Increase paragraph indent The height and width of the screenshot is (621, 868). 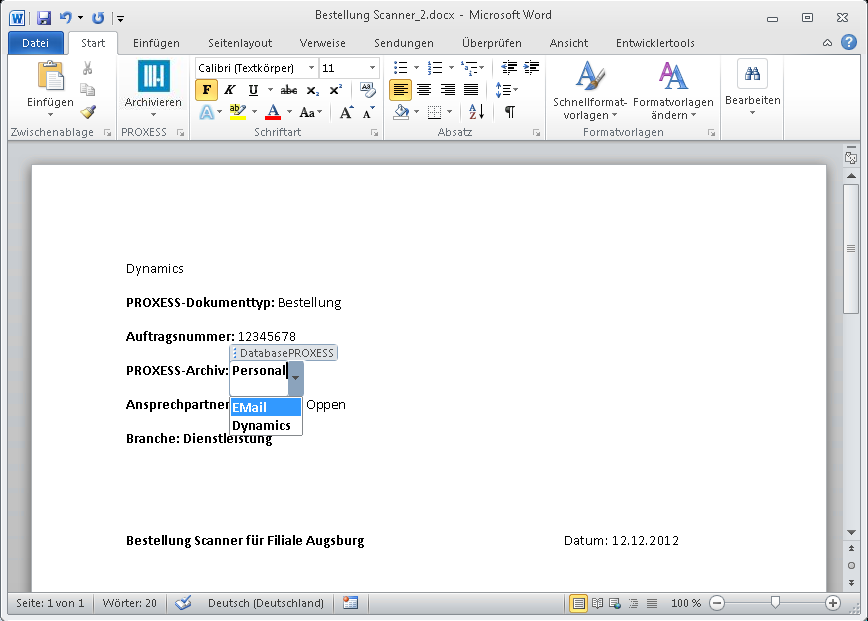click(531, 68)
